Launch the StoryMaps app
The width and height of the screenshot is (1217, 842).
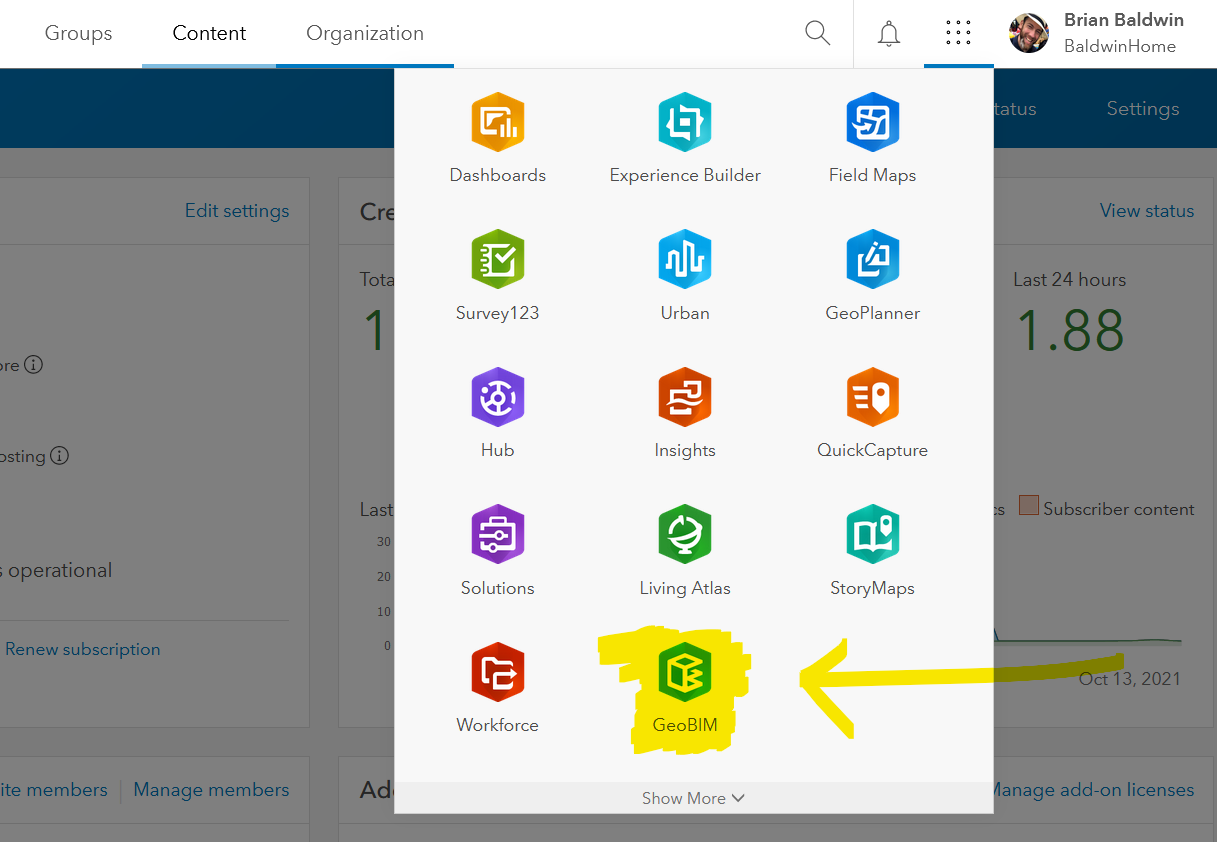(872, 551)
